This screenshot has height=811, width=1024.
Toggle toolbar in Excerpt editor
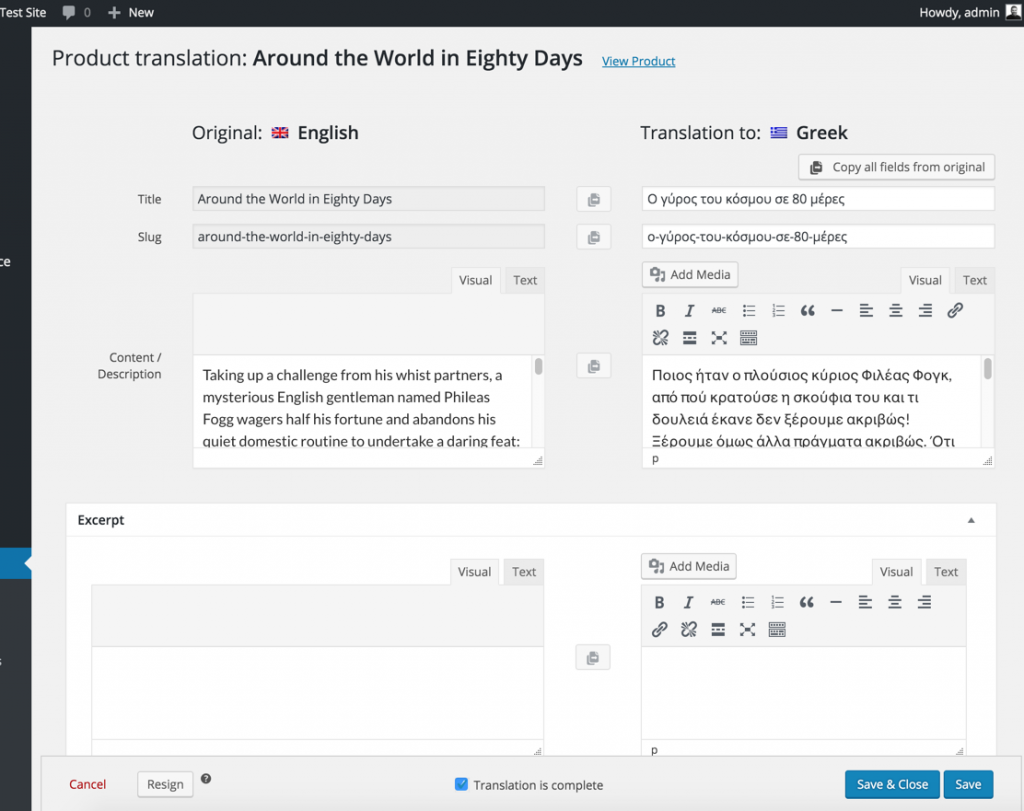777,629
